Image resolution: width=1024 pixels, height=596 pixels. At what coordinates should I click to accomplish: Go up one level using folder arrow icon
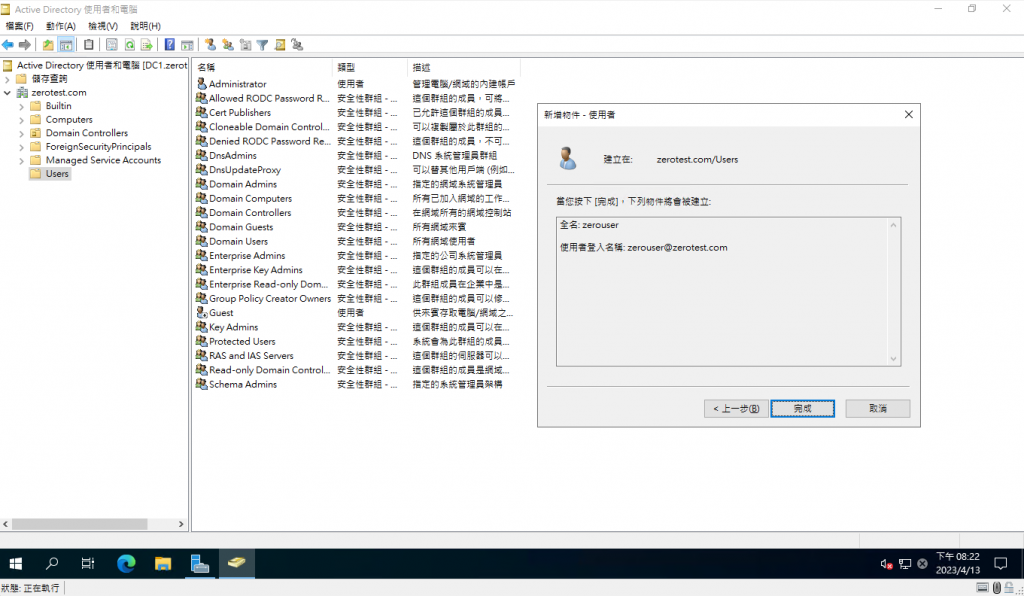48,45
